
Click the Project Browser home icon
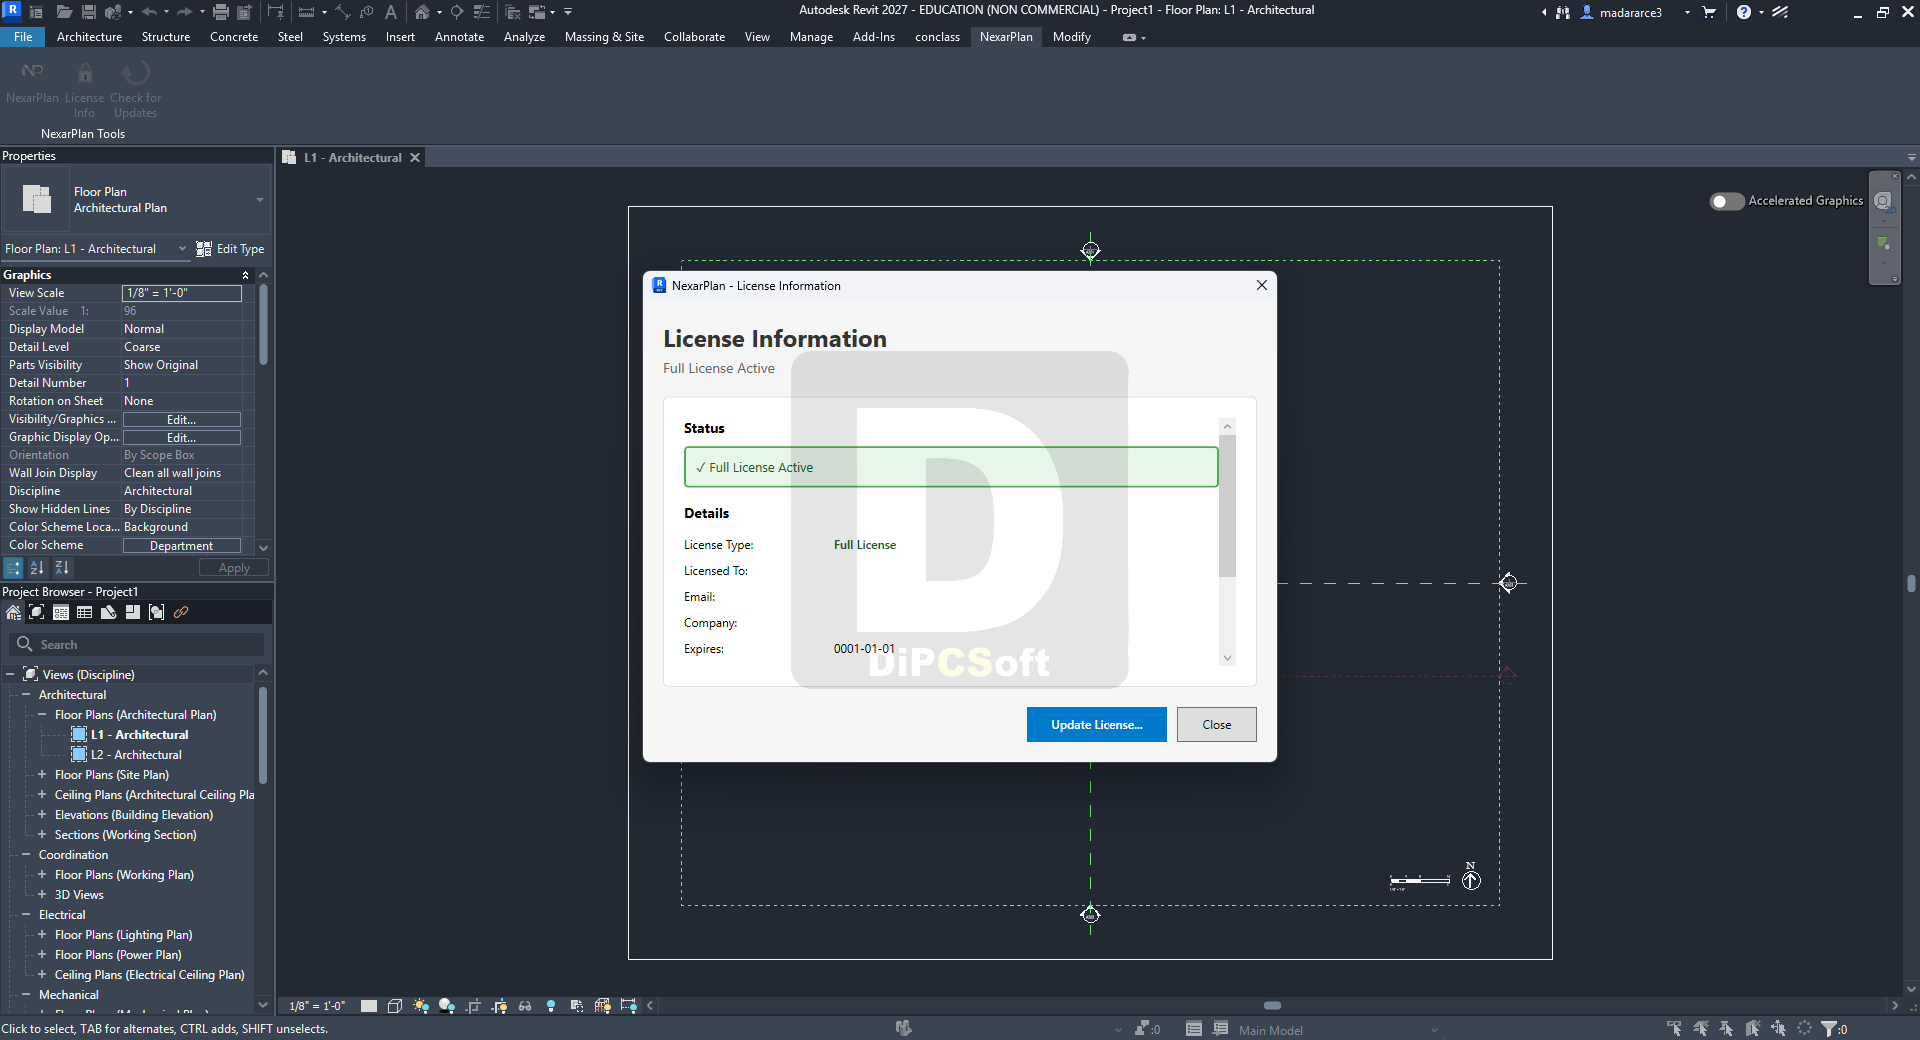[x=13, y=612]
